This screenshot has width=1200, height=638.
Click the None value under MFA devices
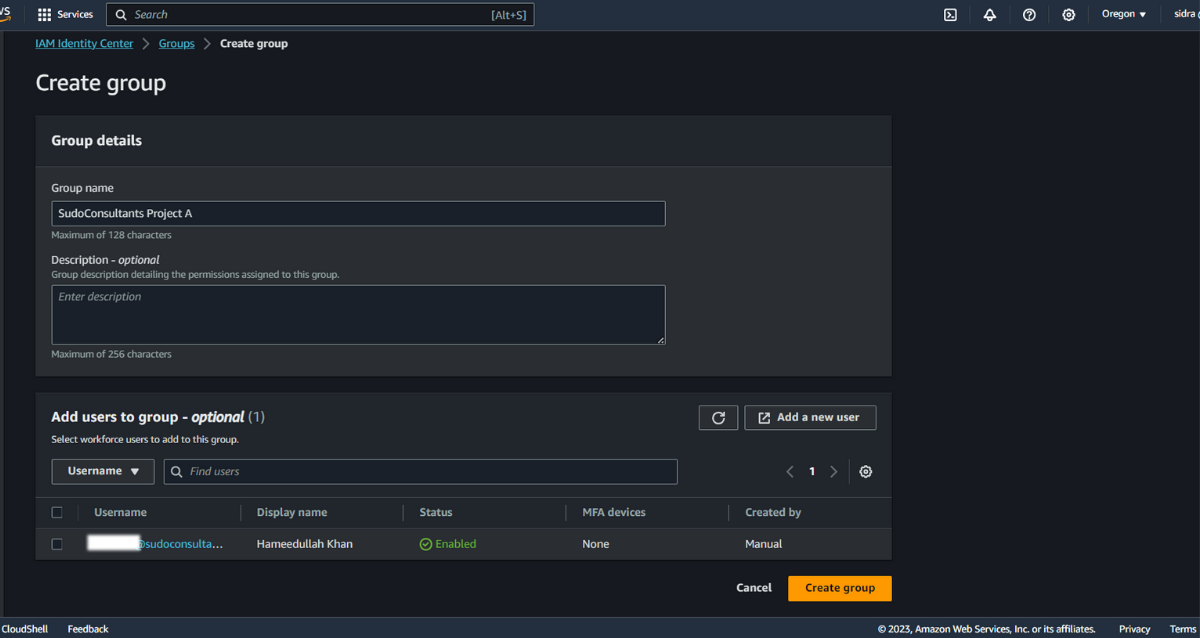coord(596,544)
